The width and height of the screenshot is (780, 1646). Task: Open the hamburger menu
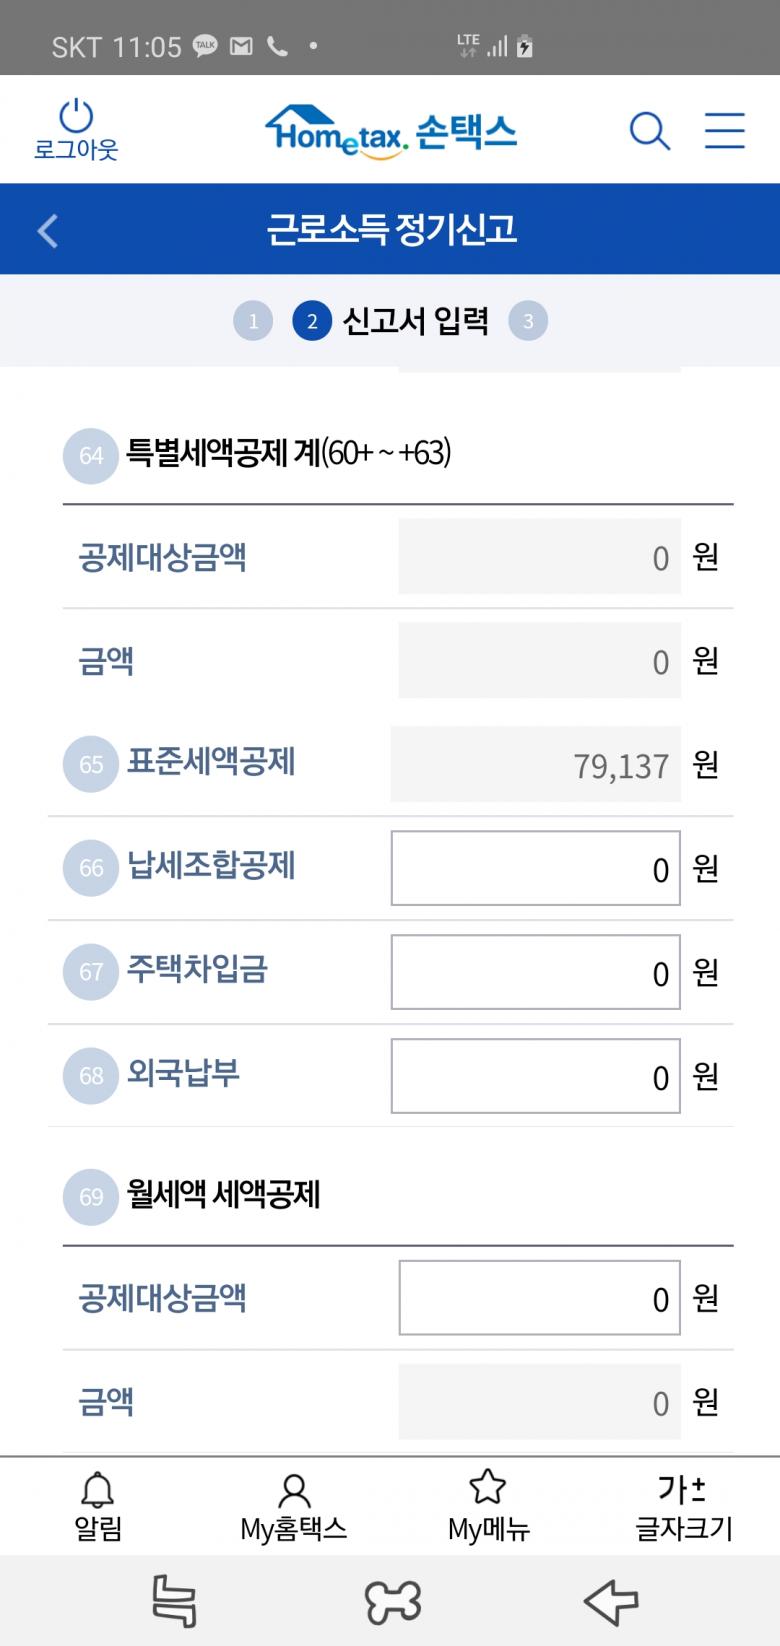point(724,131)
